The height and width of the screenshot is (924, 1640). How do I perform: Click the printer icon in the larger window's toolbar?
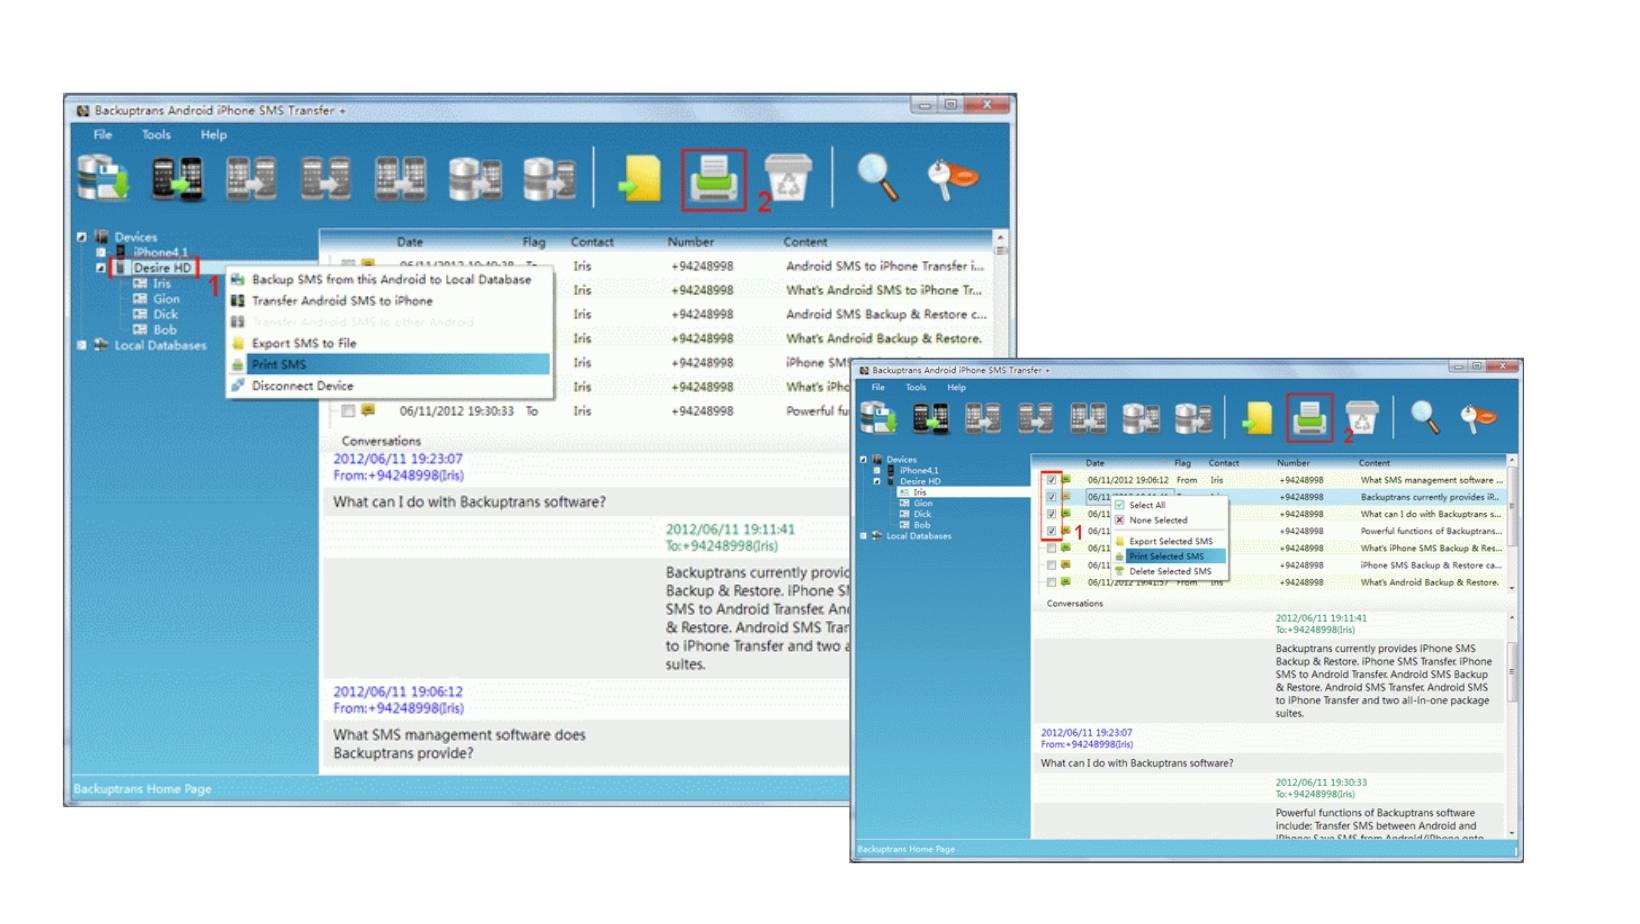(x=713, y=180)
